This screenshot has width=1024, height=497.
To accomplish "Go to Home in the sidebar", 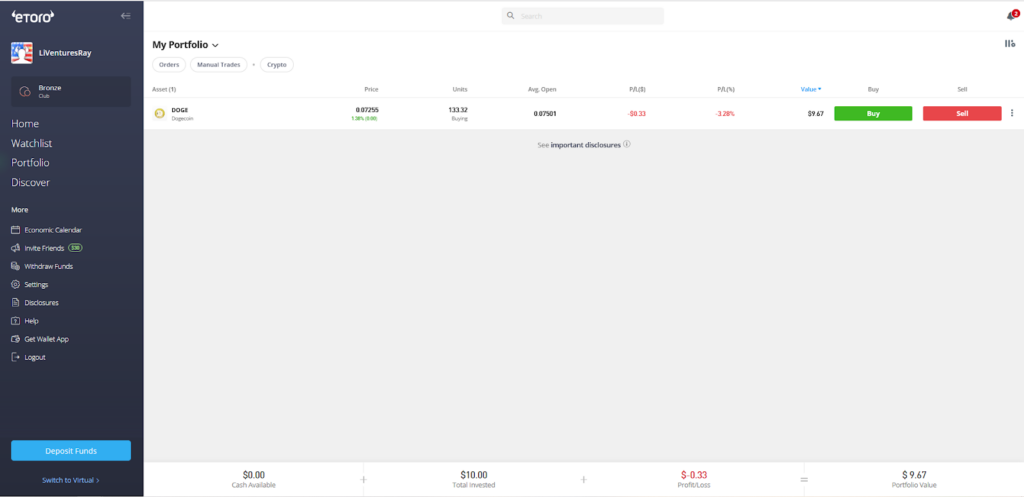I will [25, 123].
